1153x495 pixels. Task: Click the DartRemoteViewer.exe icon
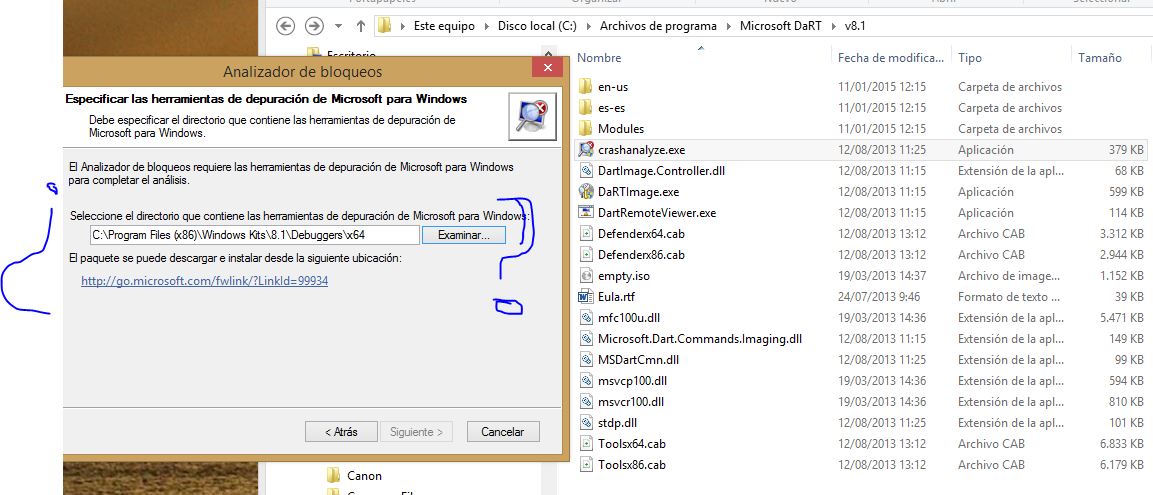pyautogui.click(x=586, y=213)
